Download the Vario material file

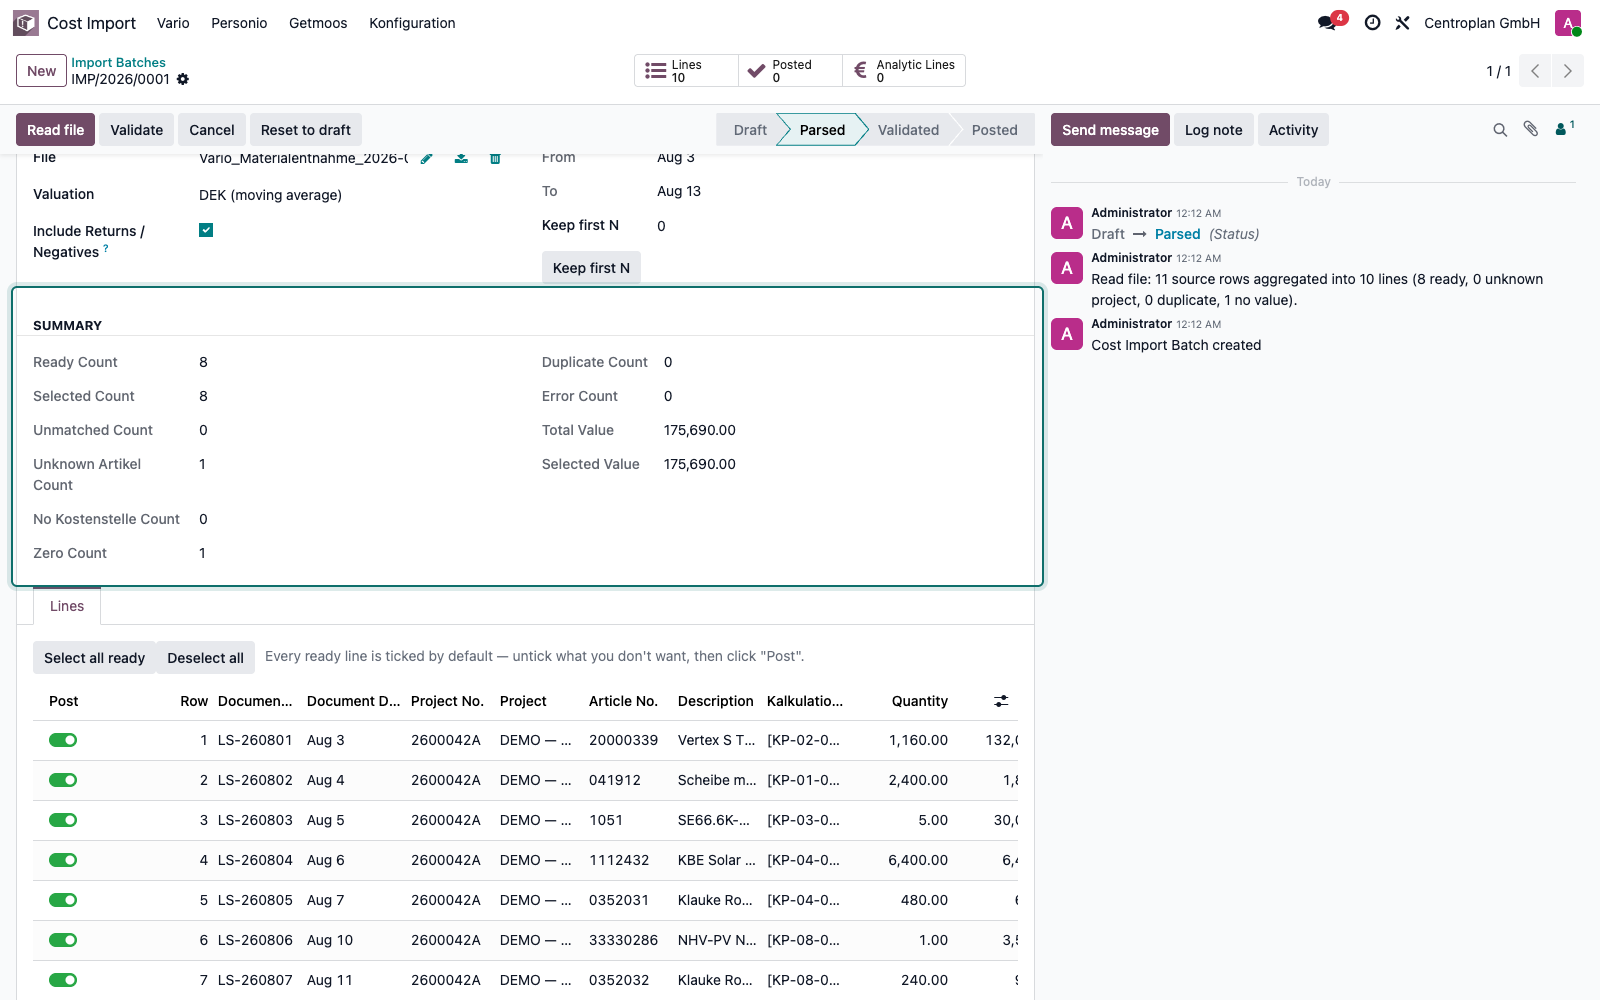(461, 158)
